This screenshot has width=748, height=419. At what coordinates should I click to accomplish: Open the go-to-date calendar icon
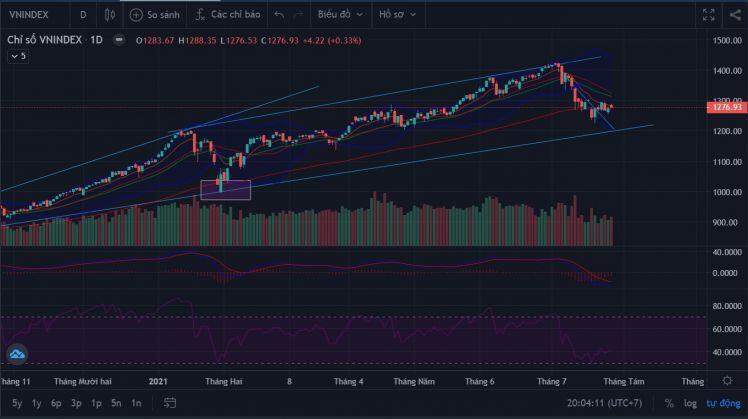click(170, 403)
